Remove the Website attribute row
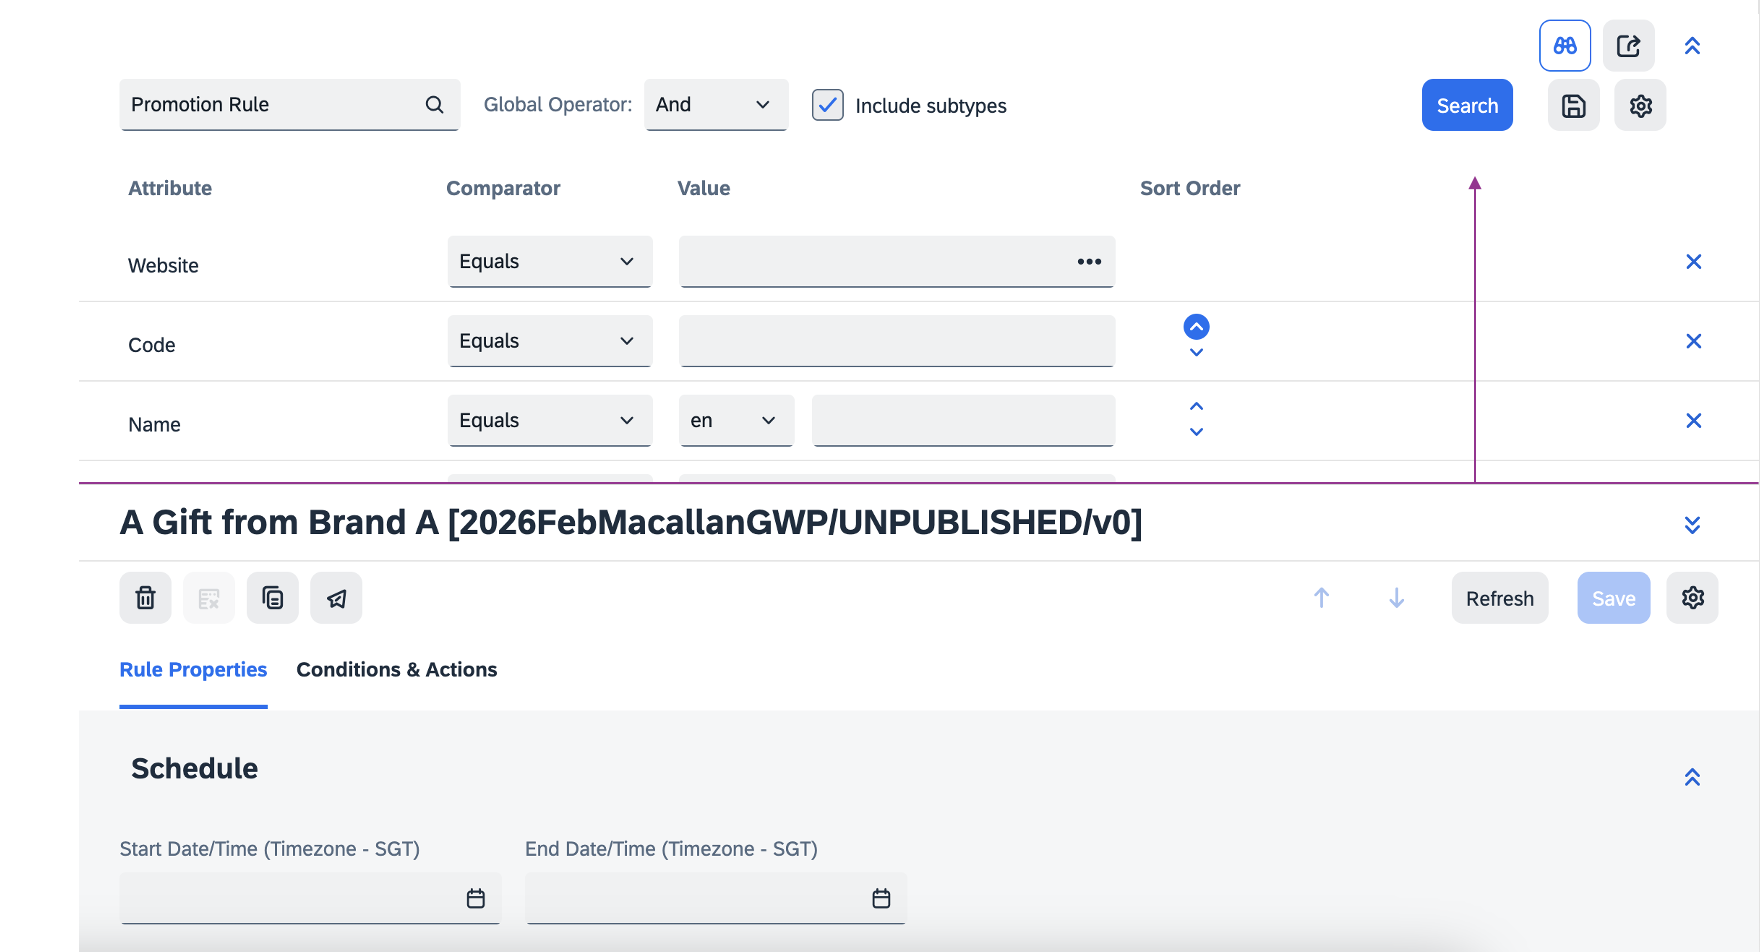The image size is (1760, 952). 1693,262
